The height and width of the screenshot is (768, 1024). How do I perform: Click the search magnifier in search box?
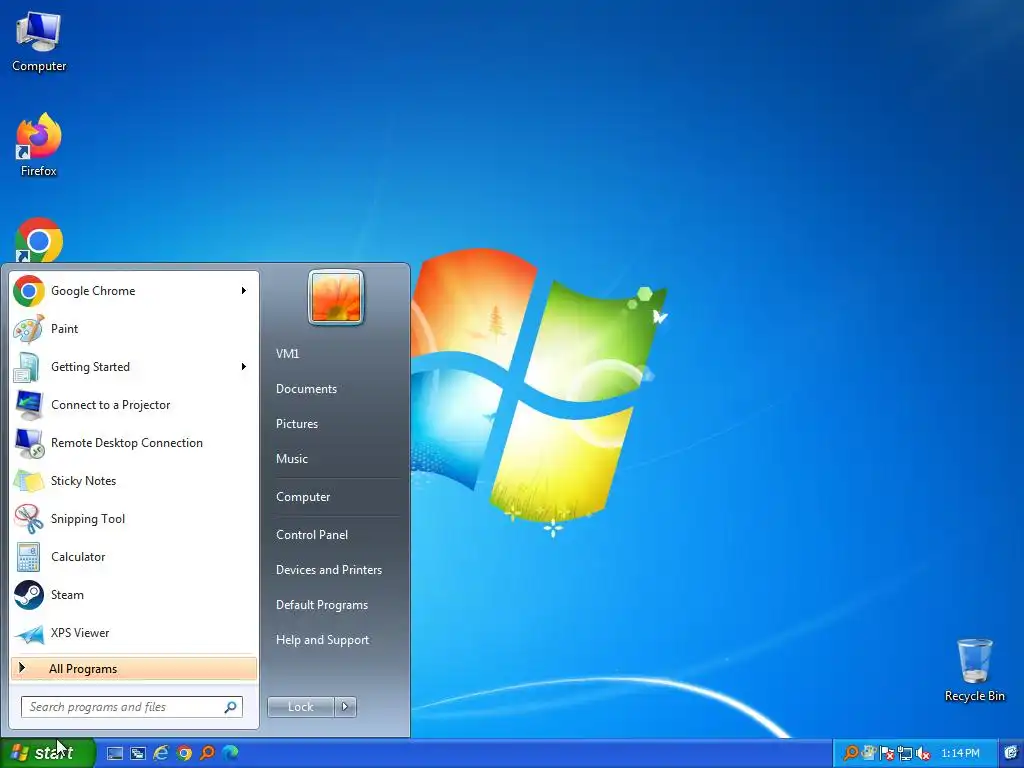tap(231, 707)
